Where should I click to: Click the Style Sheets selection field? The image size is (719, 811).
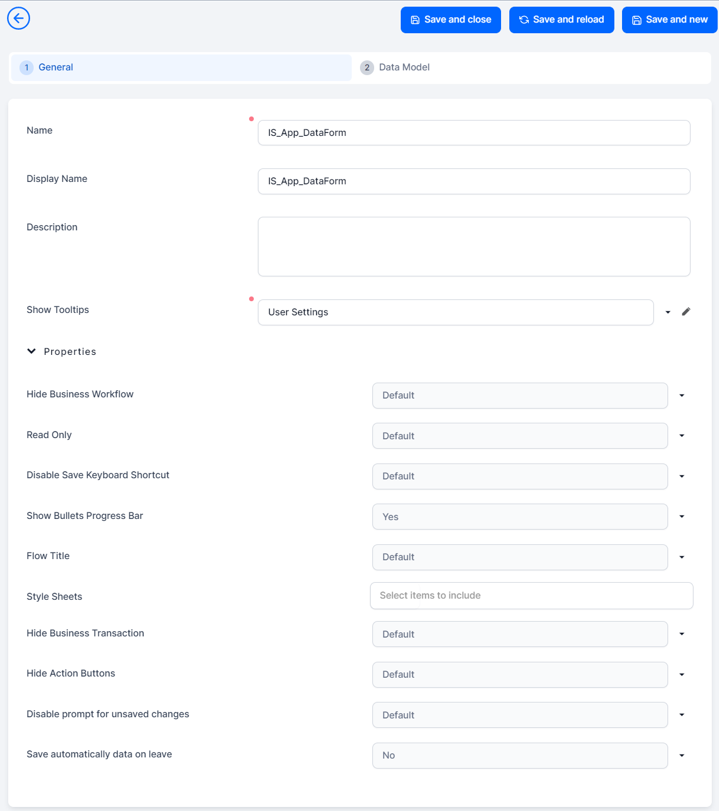pyautogui.click(x=531, y=596)
